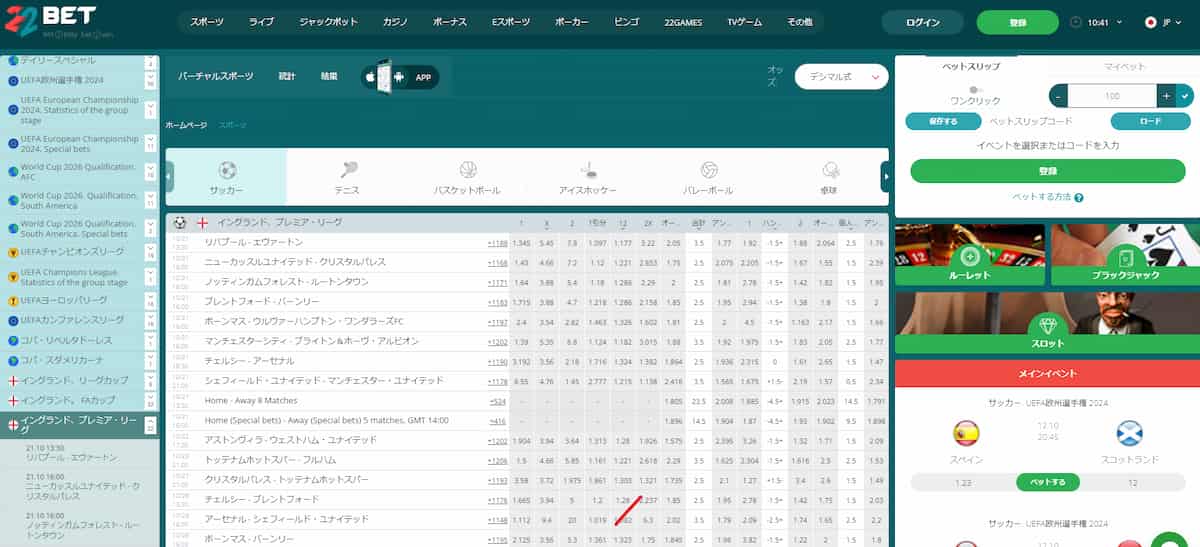Click the blackjack card icon
This screenshot has width=1200, height=547.
tap(1126, 257)
